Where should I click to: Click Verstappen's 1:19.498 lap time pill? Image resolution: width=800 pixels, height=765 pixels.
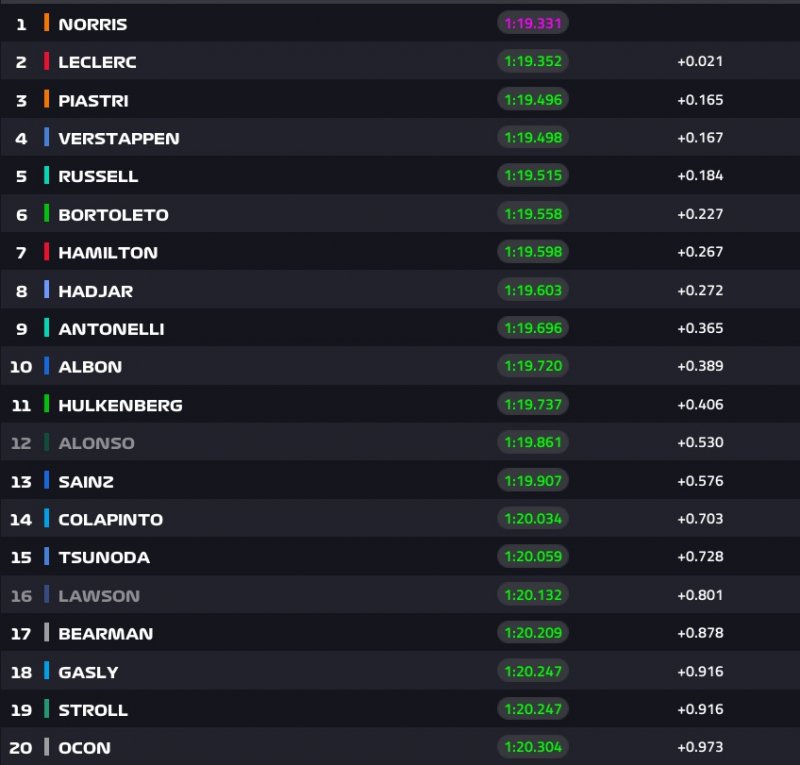[x=533, y=137]
